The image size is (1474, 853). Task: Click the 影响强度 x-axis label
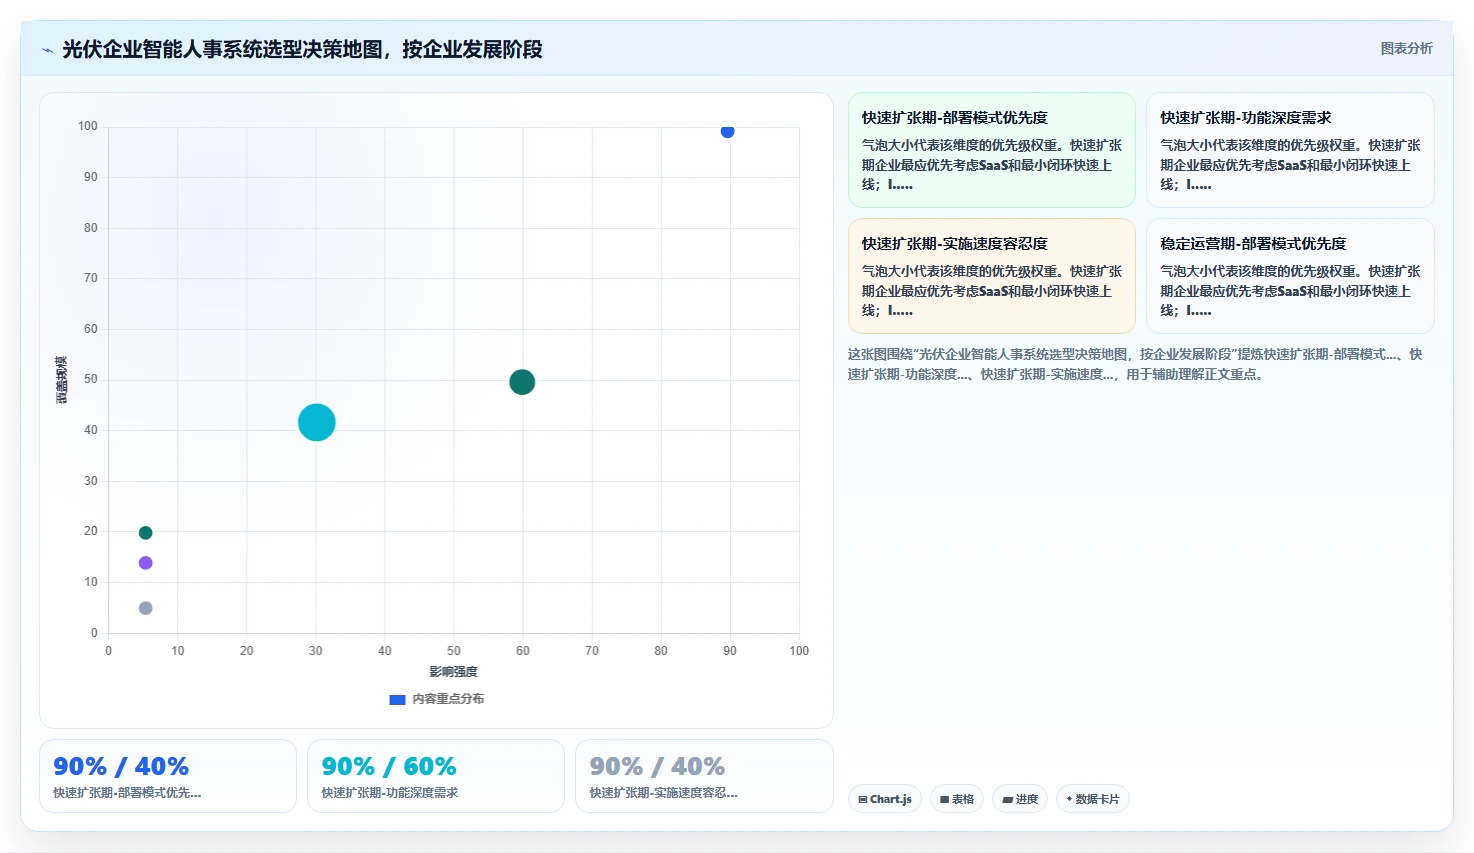(x=453, y=672)
